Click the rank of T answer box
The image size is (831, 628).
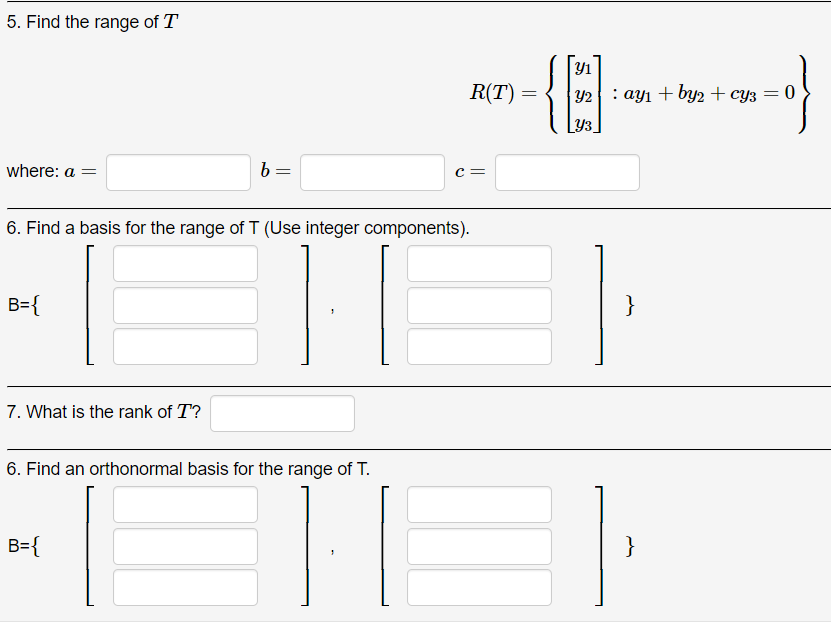(x=282, y=413)
